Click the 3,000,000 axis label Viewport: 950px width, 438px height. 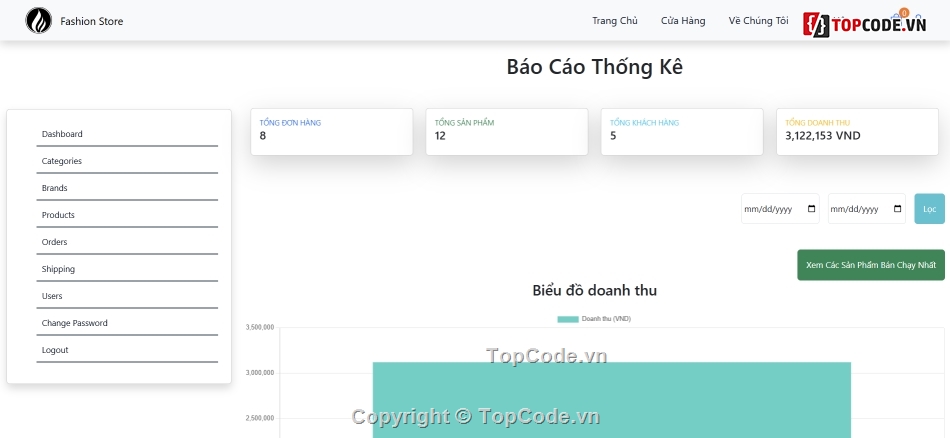point(260,373)
